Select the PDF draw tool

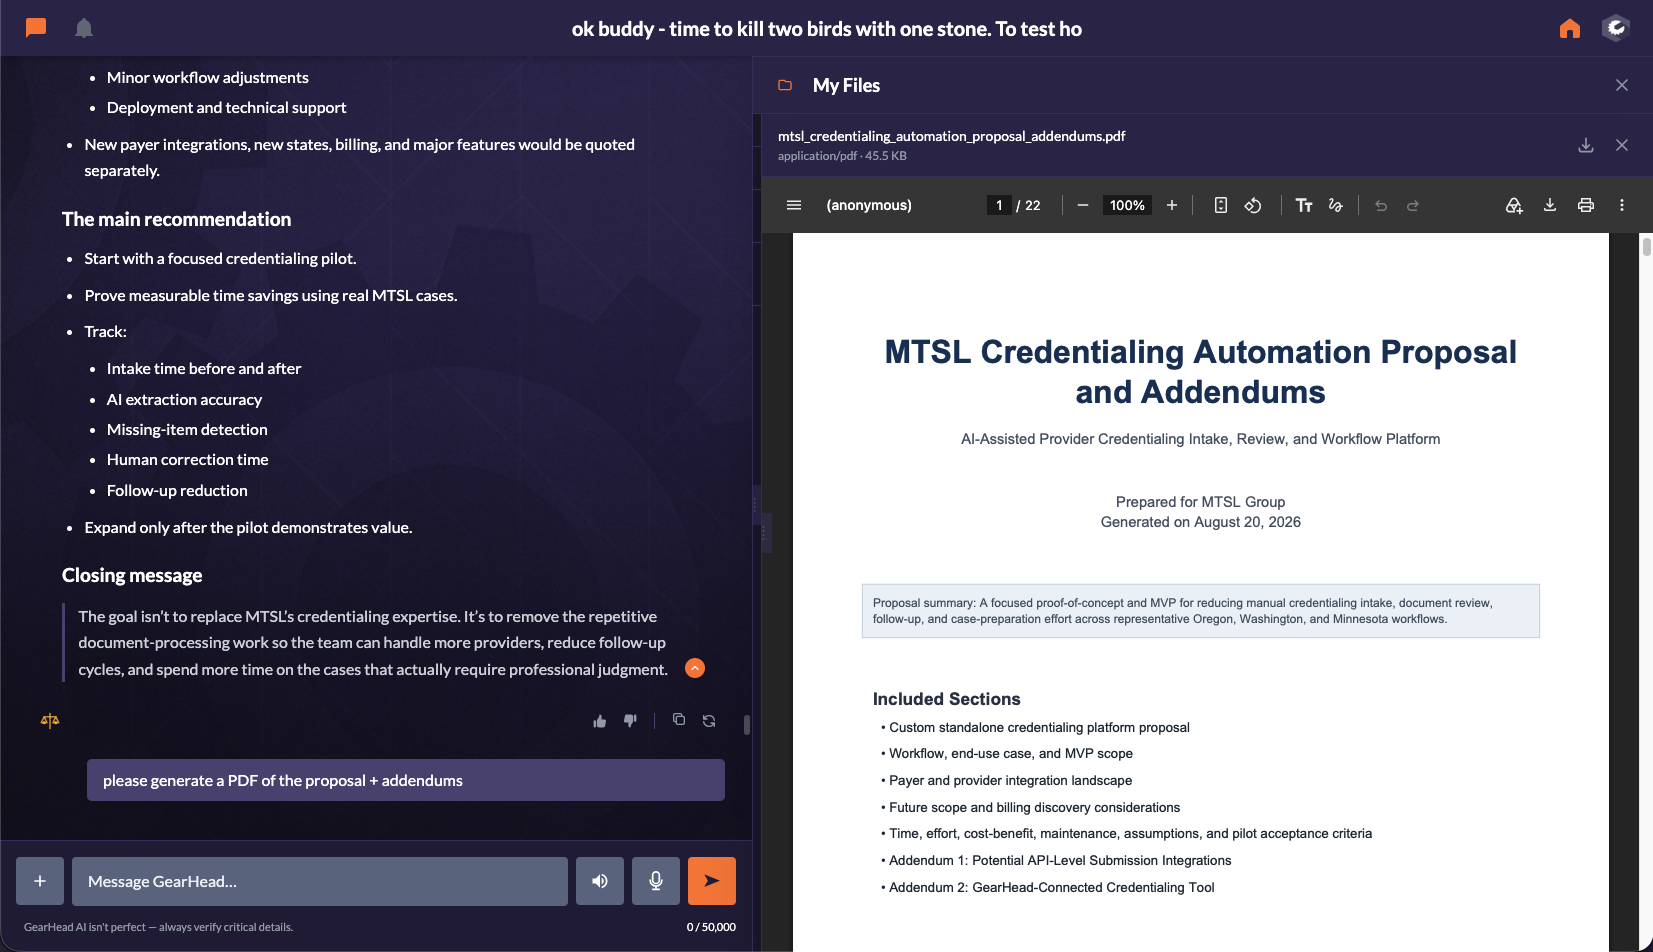click(x=1335, y=205)
